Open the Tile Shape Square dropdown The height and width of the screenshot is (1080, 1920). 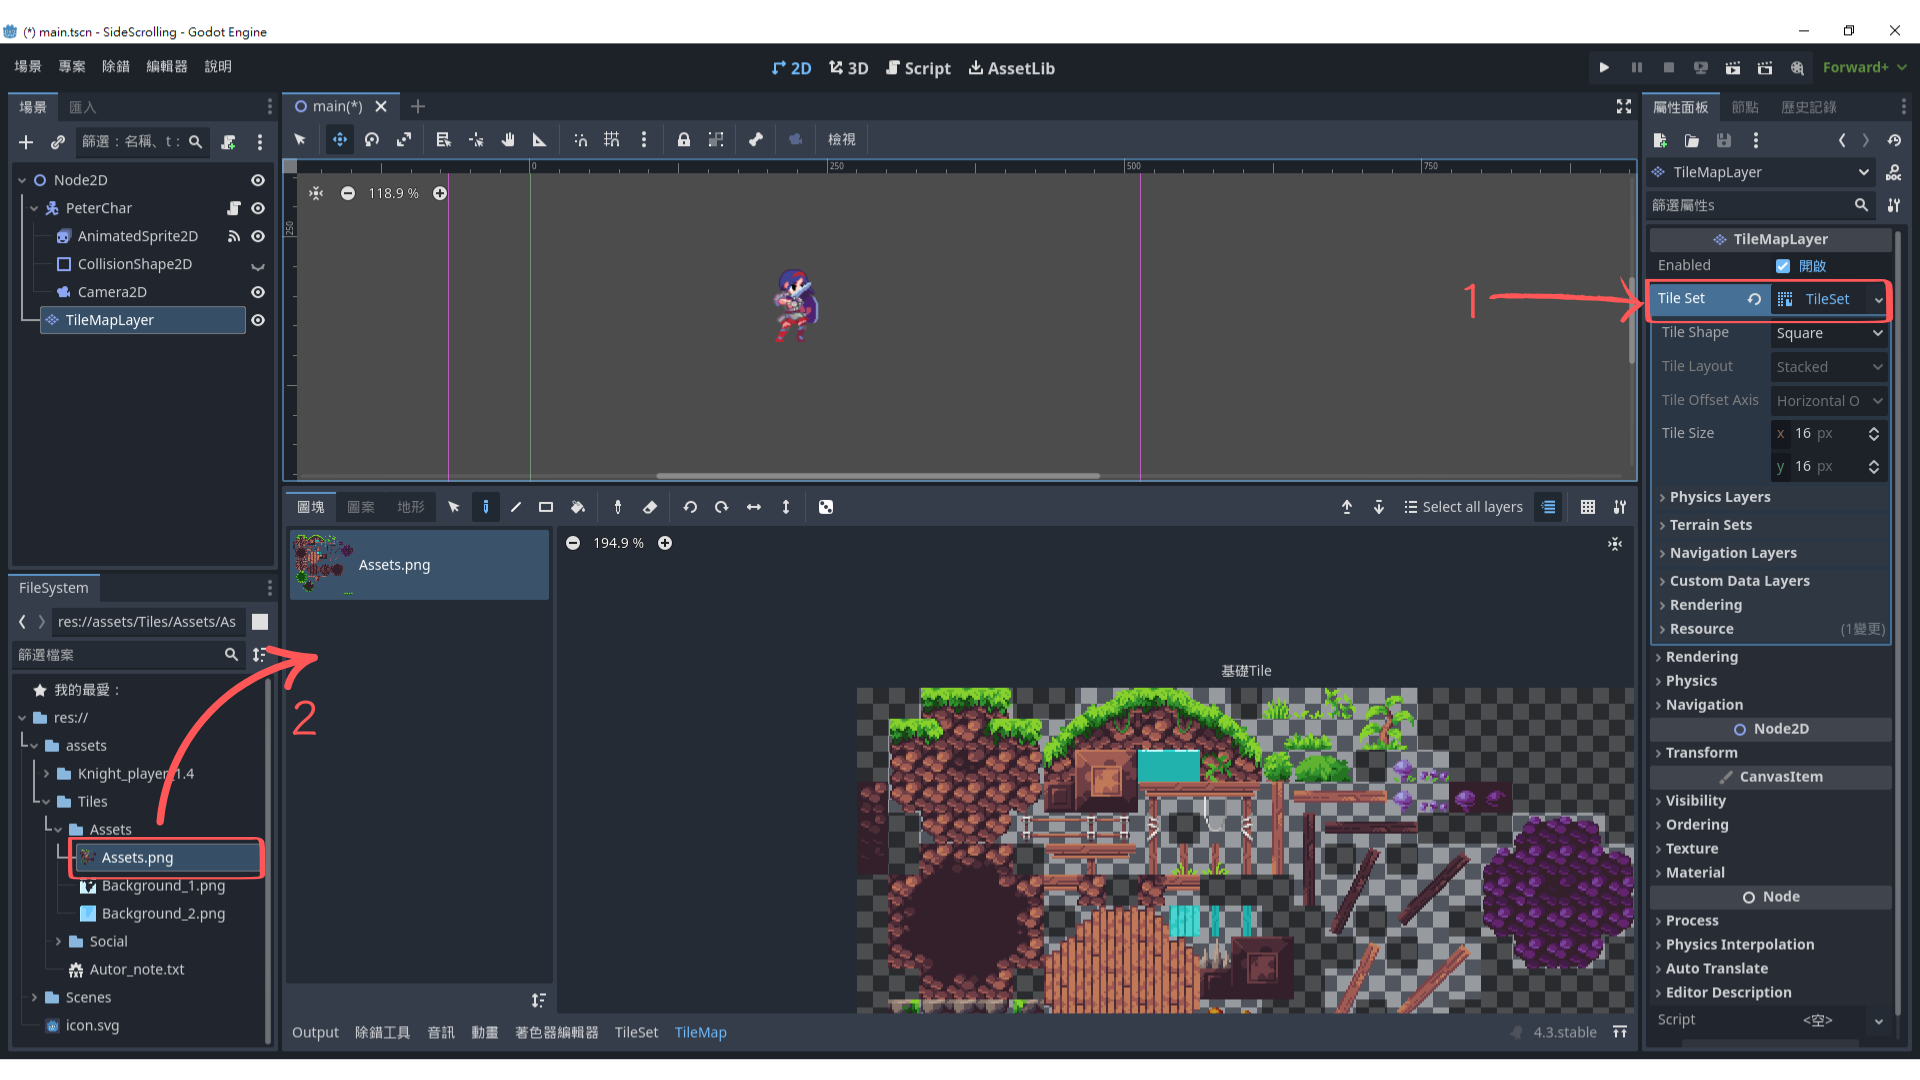click(x=1829, y=333)
